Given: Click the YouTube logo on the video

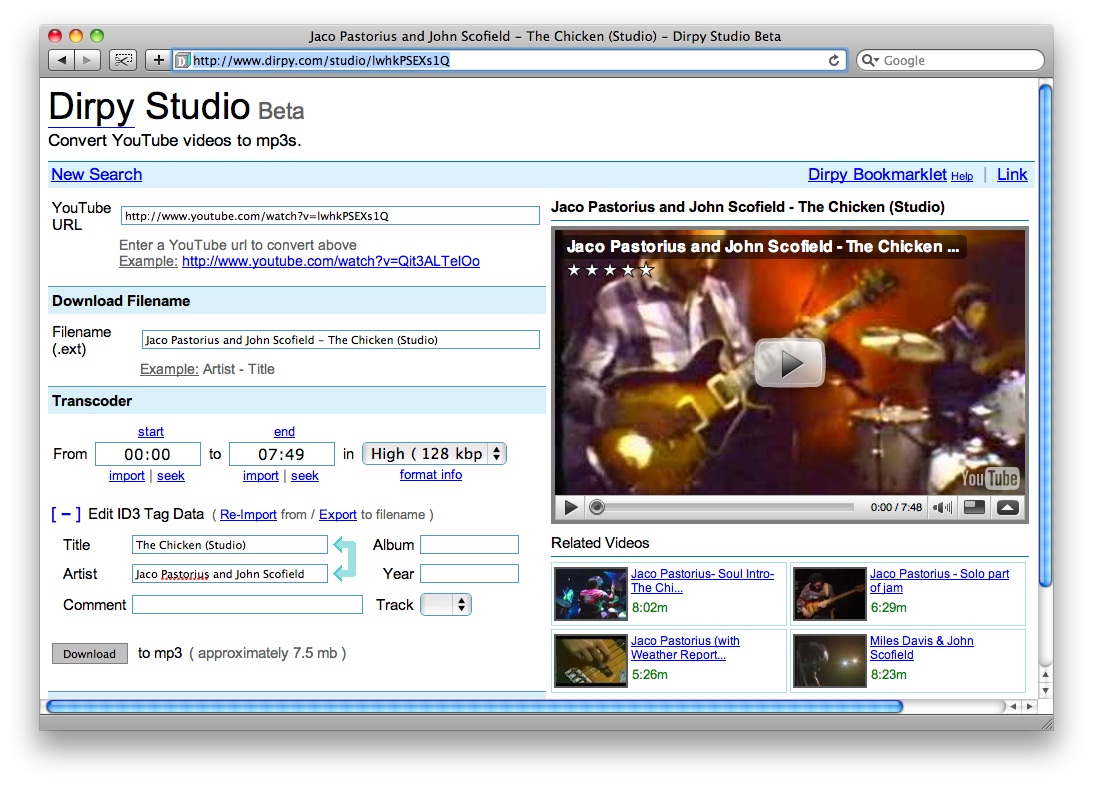Looking at the screenshot, I should click(990, 478).
